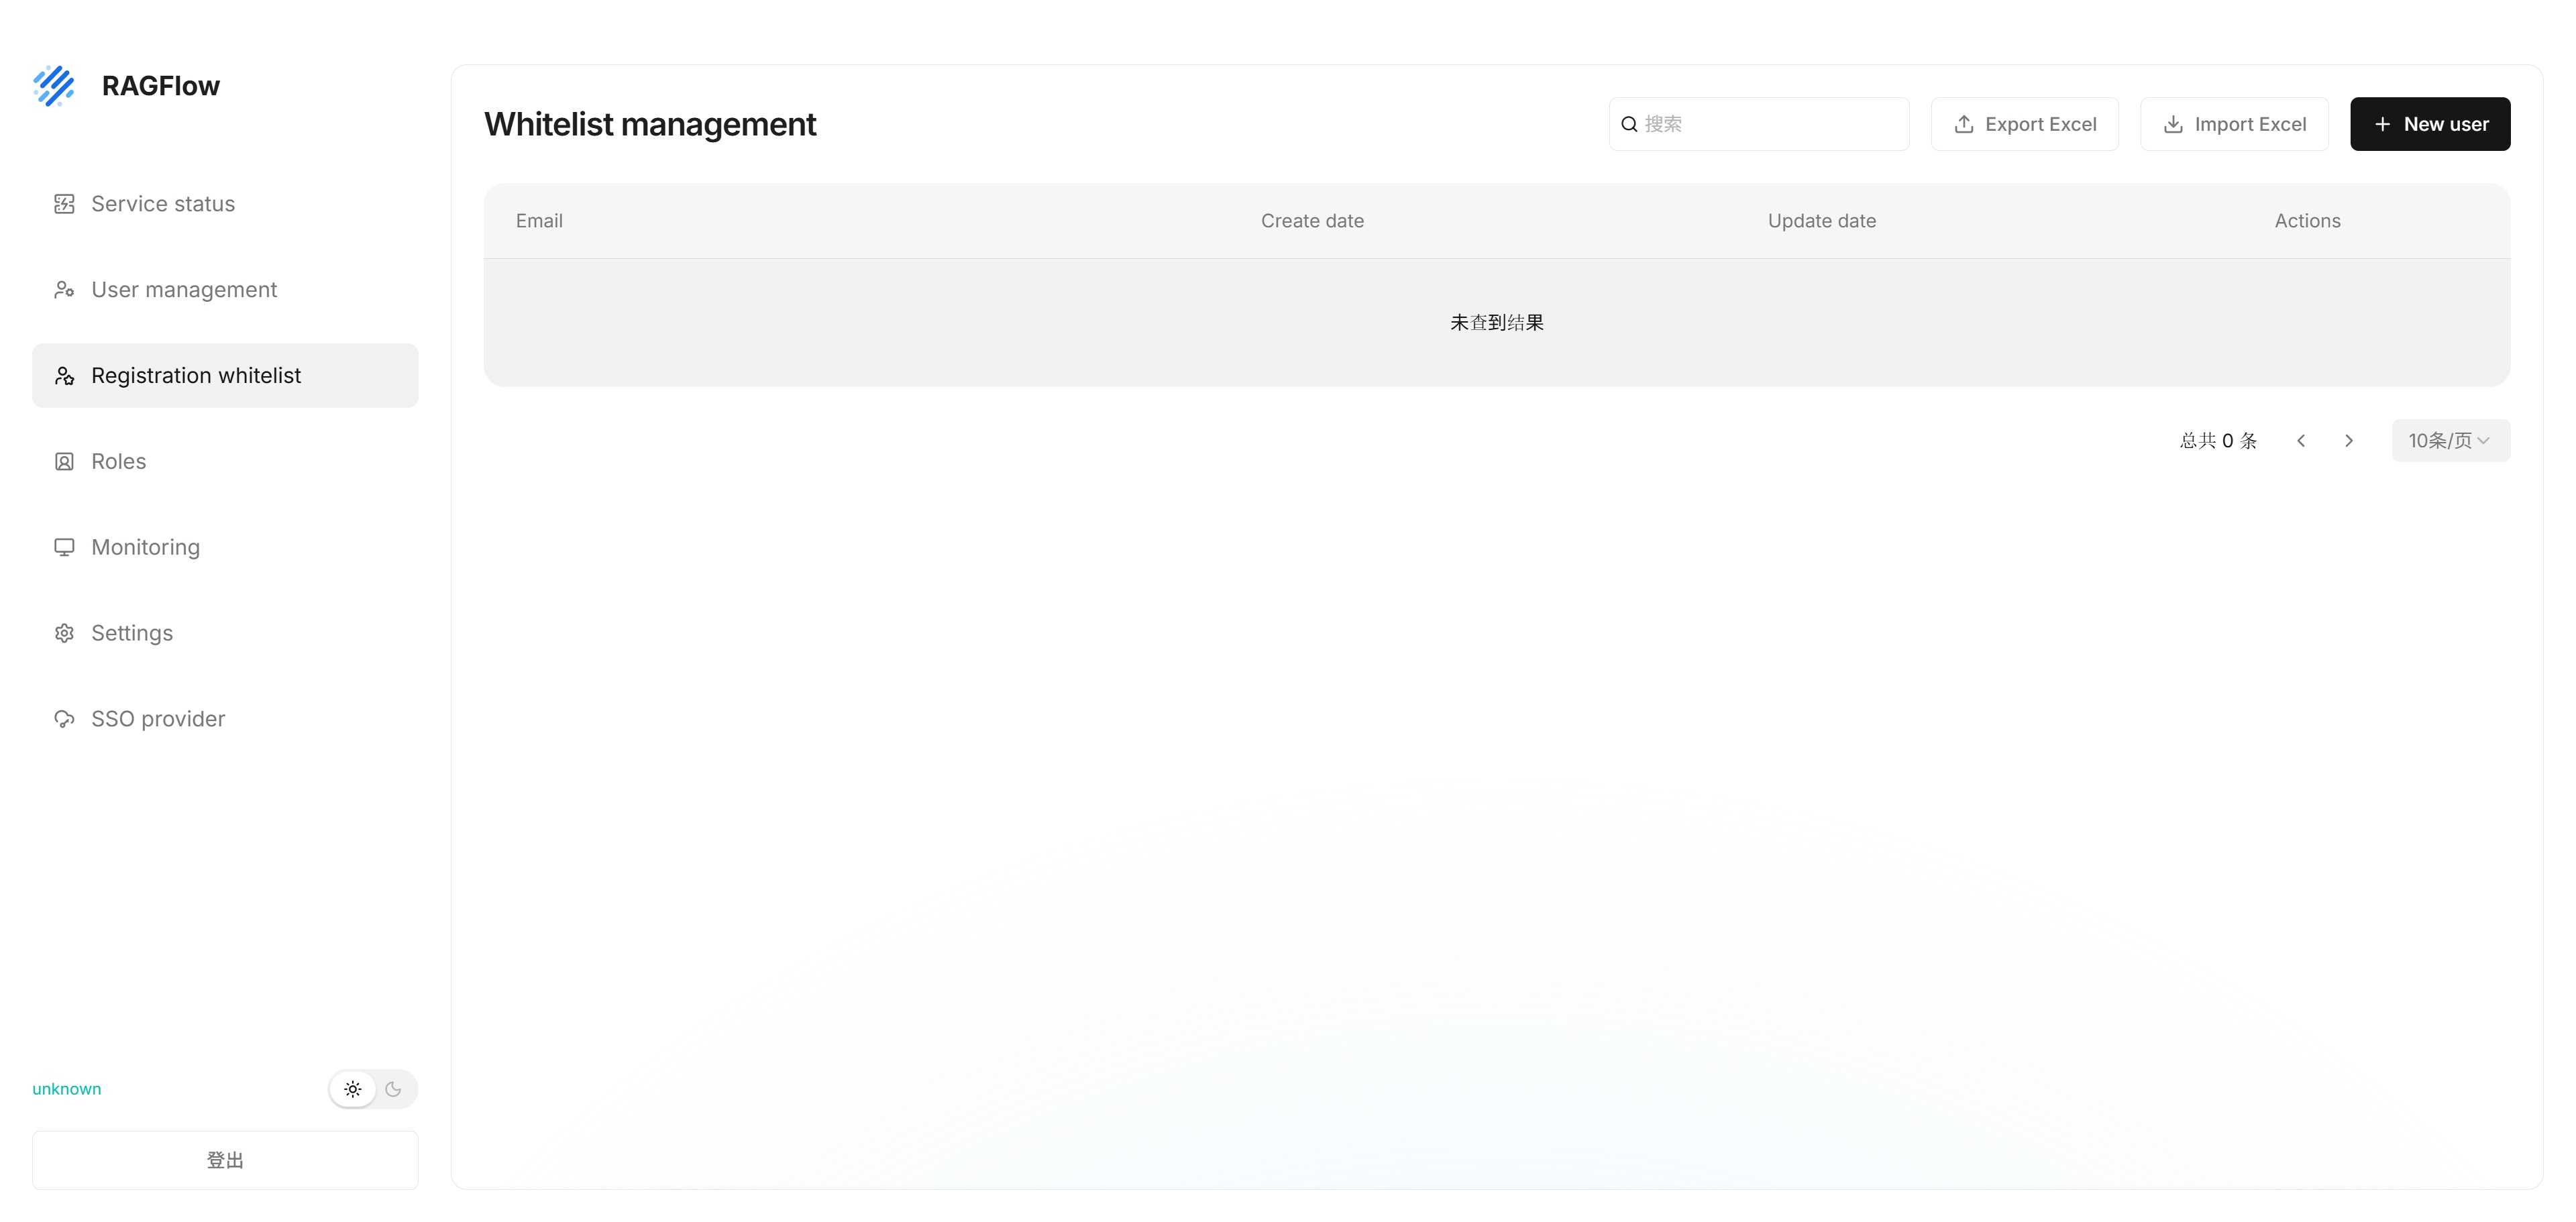Screen dimensions: 2576x1222
Task: Click the plus icon on New user
Action: click(2383, 124)
